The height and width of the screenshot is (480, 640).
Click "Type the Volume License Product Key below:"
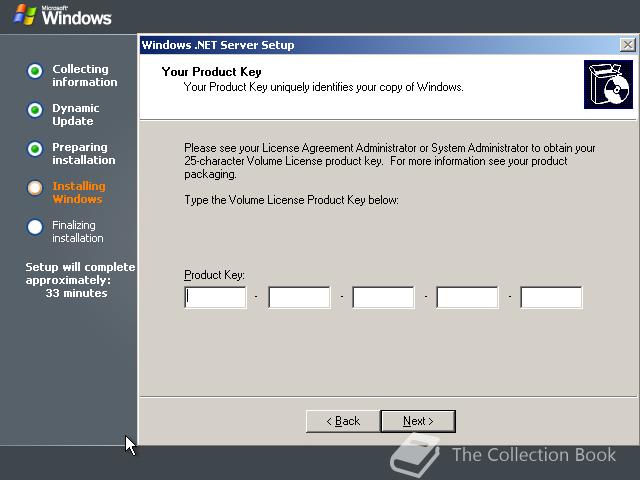tap(291, 200)
